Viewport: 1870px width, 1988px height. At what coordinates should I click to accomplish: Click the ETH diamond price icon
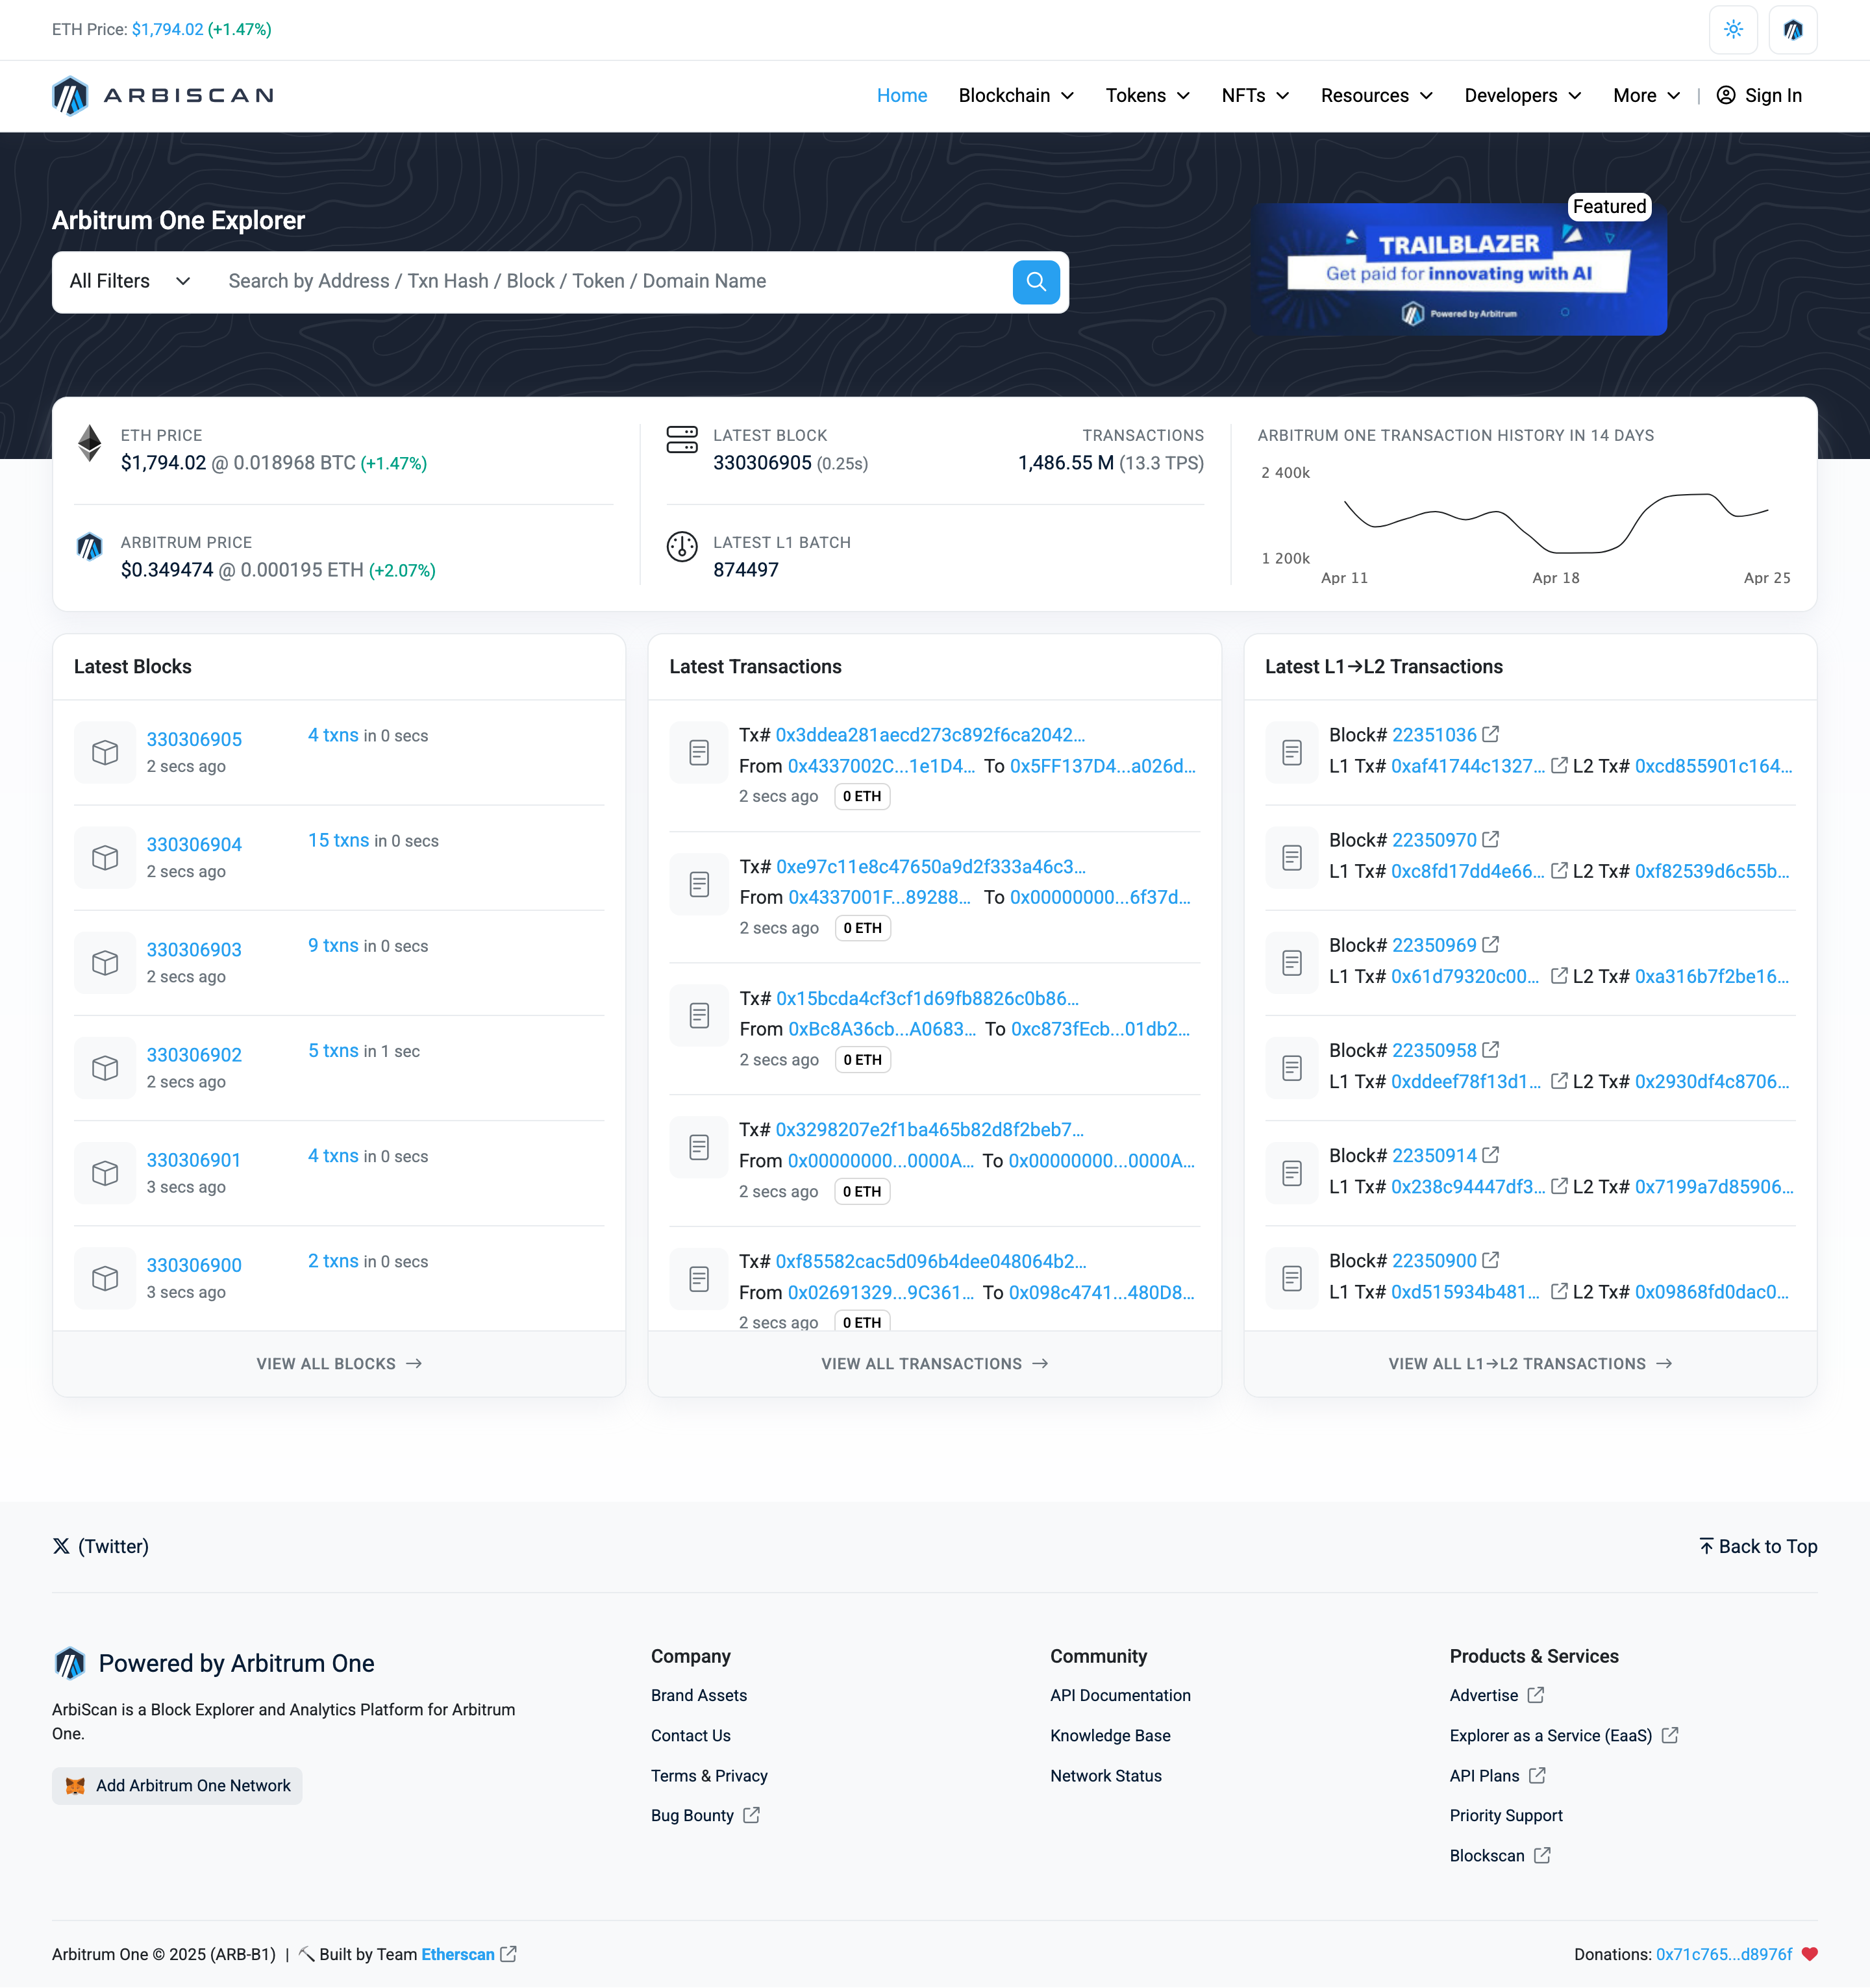click(90, 443)
